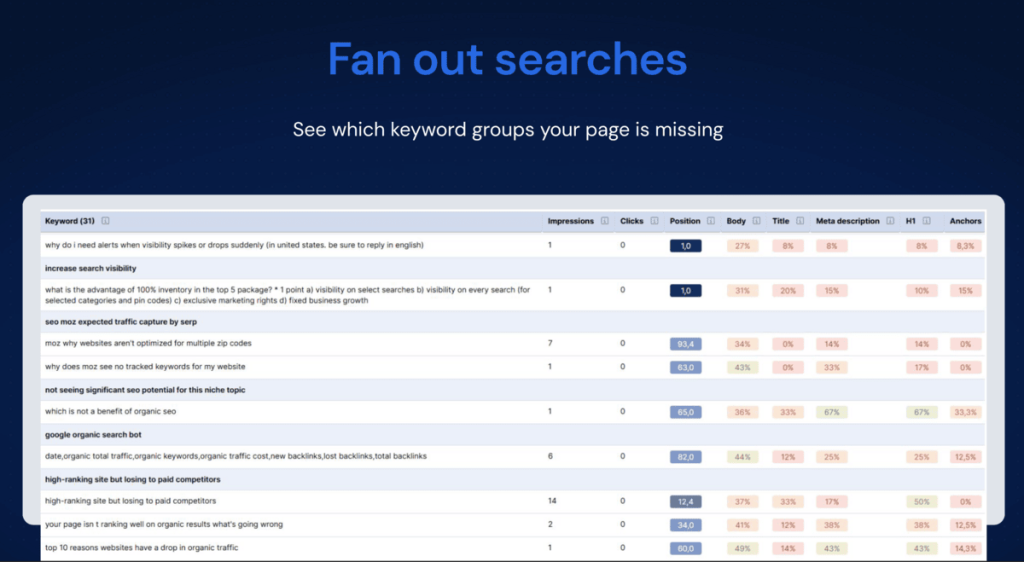Click the dark blue 12,4 position badge

point(685,501)
